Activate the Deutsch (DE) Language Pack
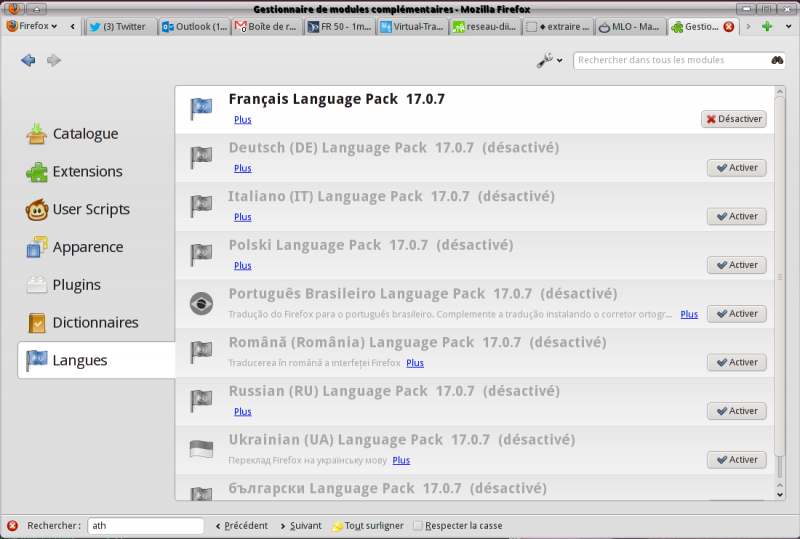 pos(737,168)
